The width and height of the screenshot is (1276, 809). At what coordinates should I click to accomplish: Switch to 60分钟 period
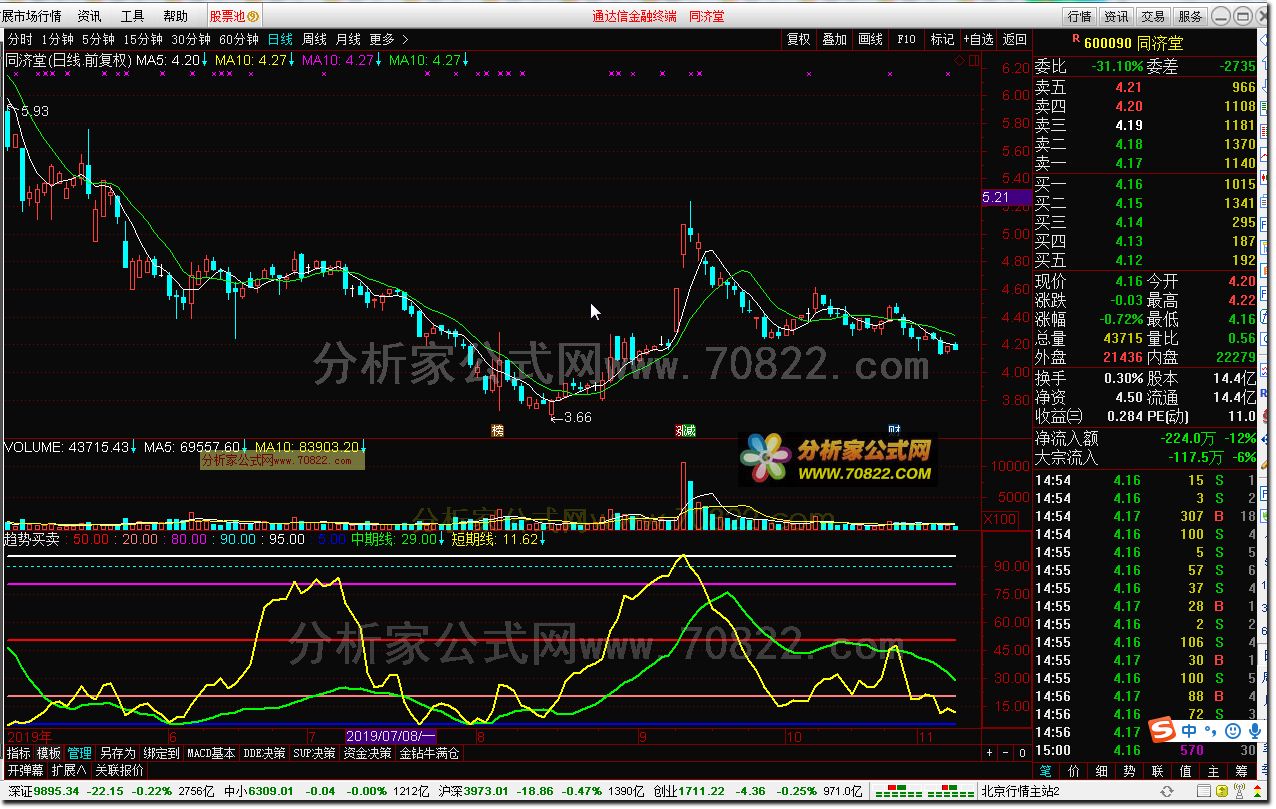pyautogui.click(x=238, y=39)
